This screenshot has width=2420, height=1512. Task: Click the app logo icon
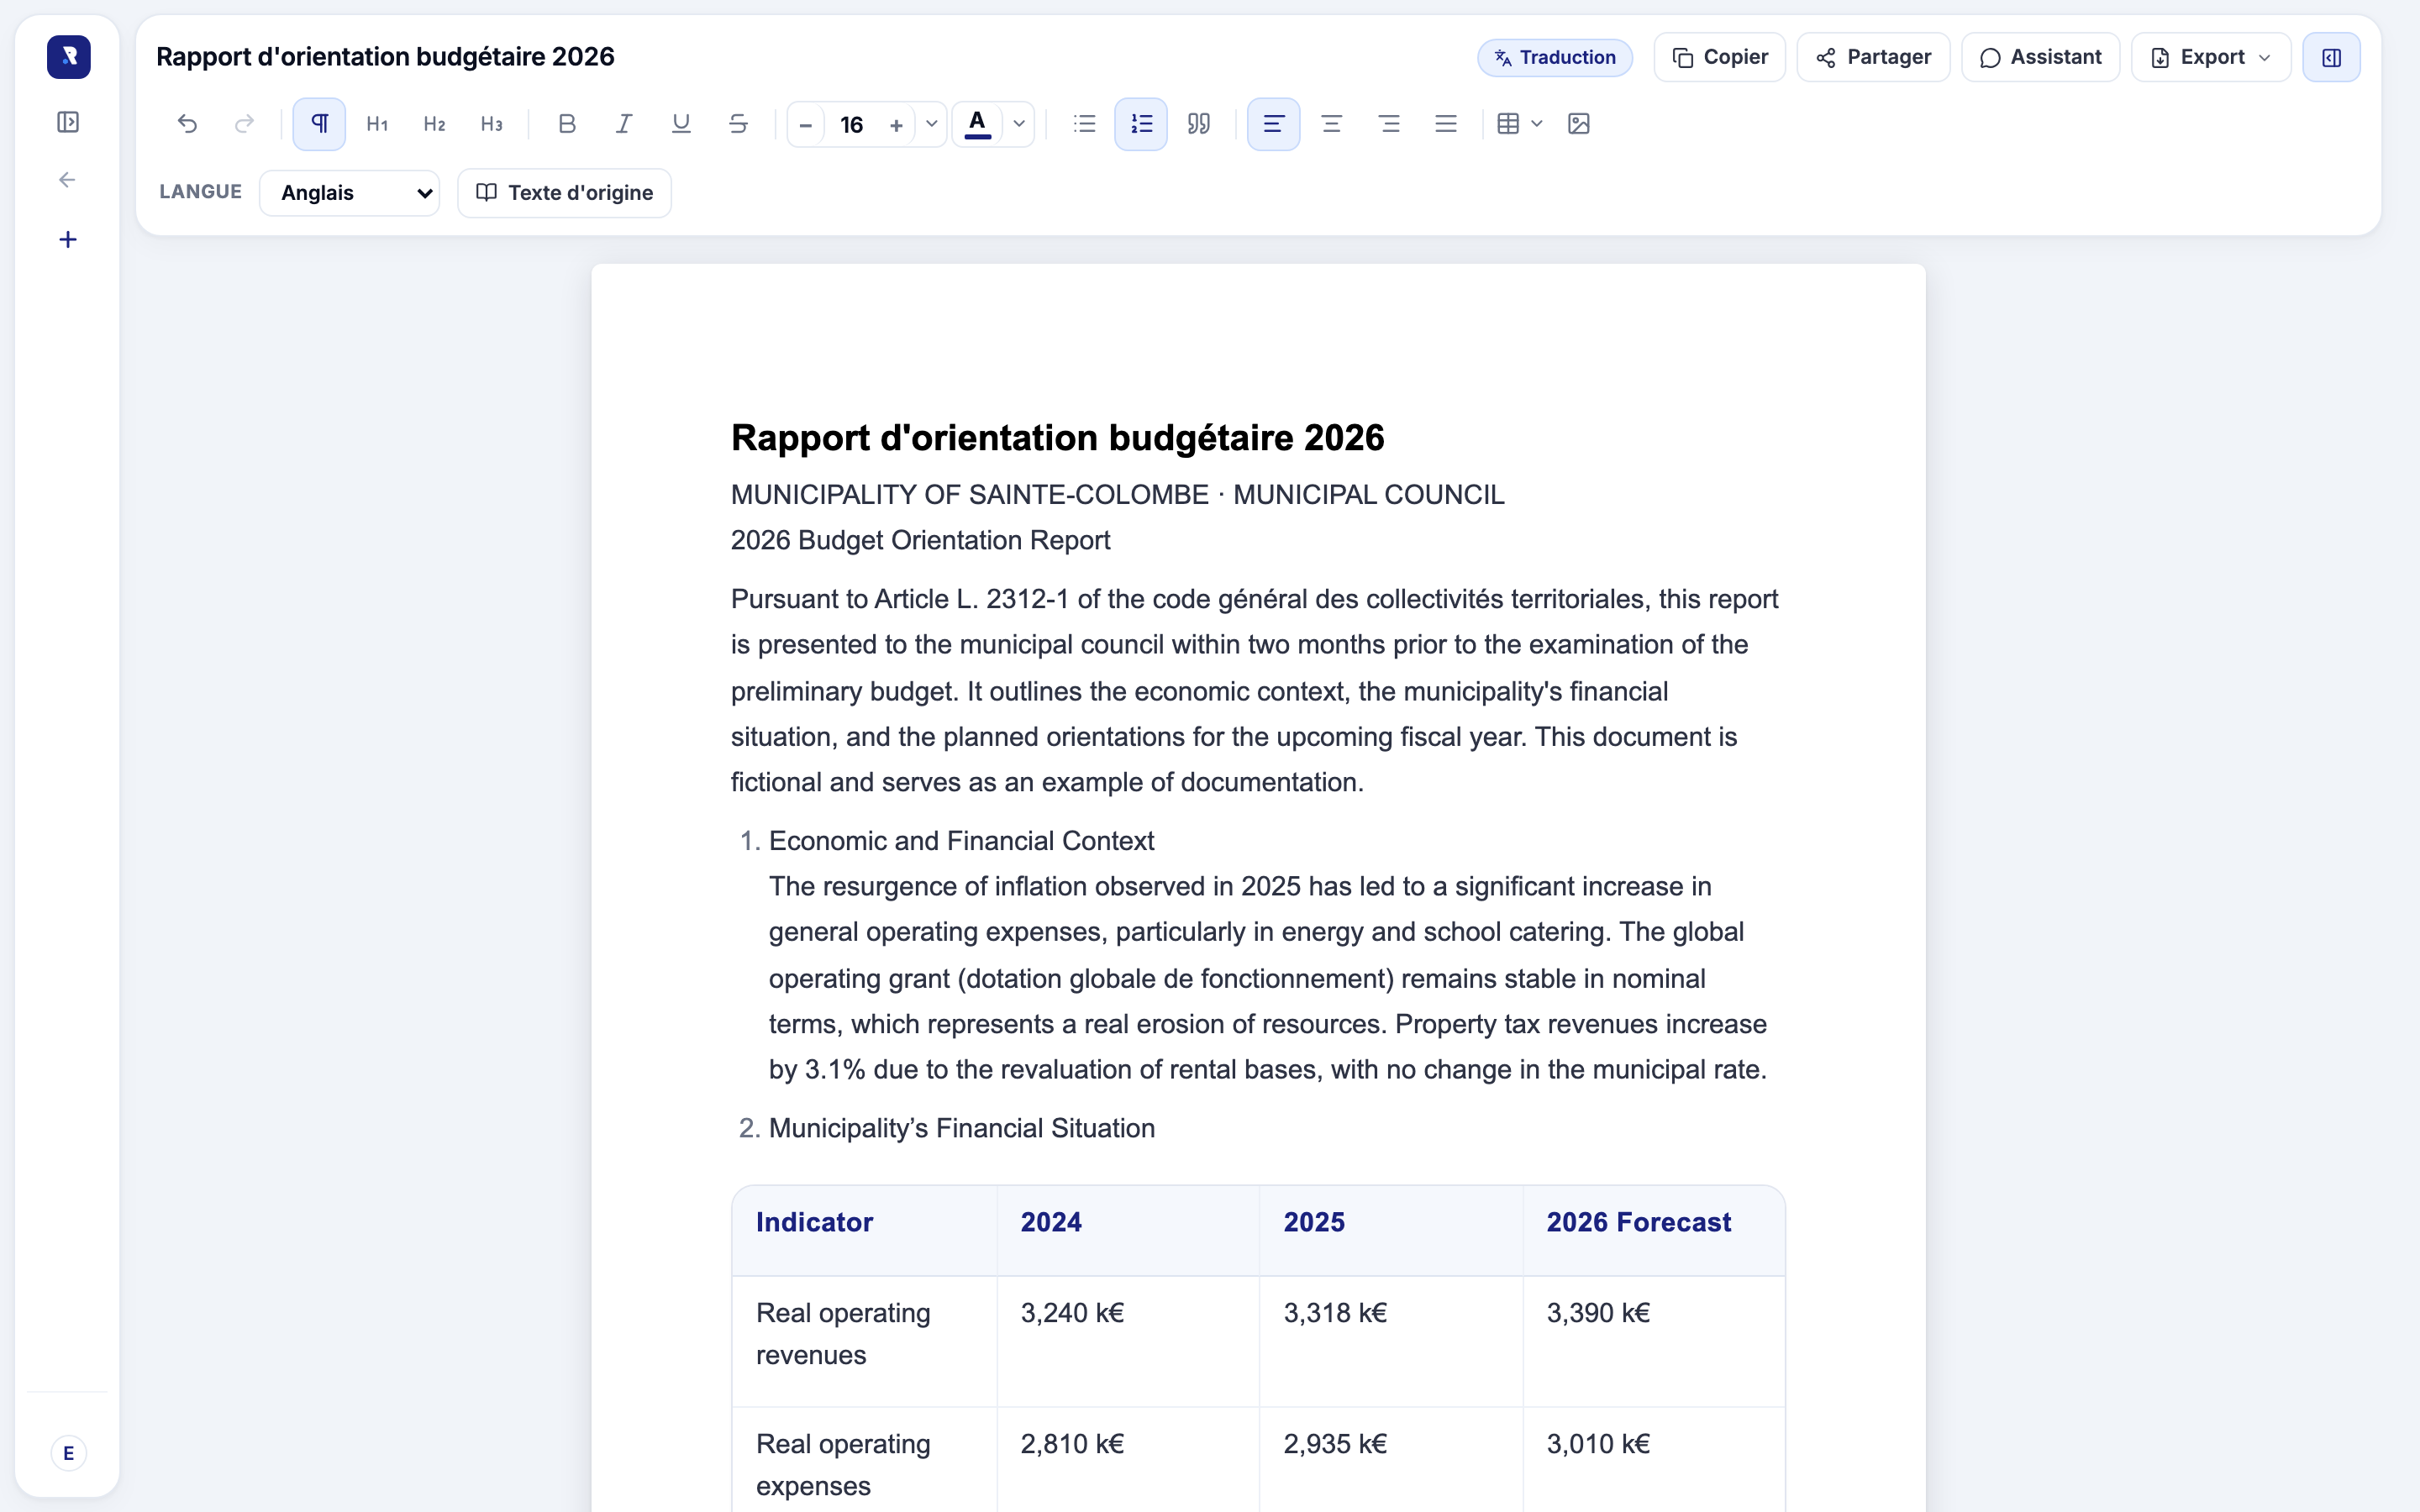click(x=68, y=57)
